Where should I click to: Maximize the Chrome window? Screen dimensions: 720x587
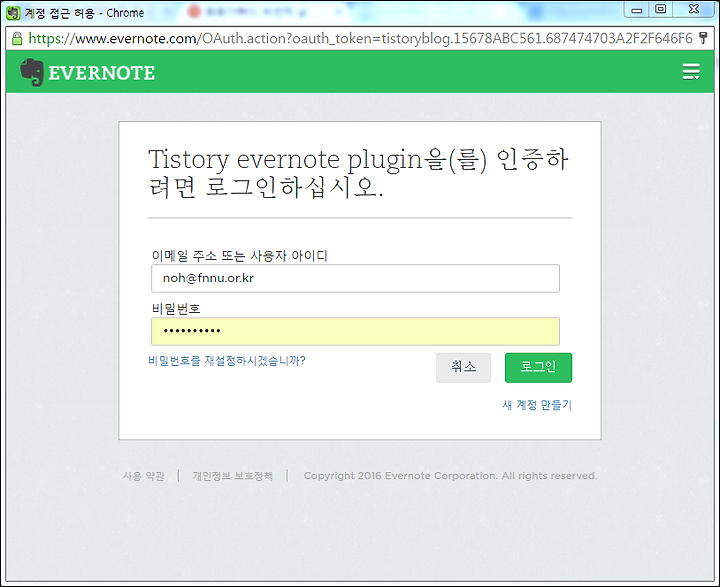(x=660, y=10)
